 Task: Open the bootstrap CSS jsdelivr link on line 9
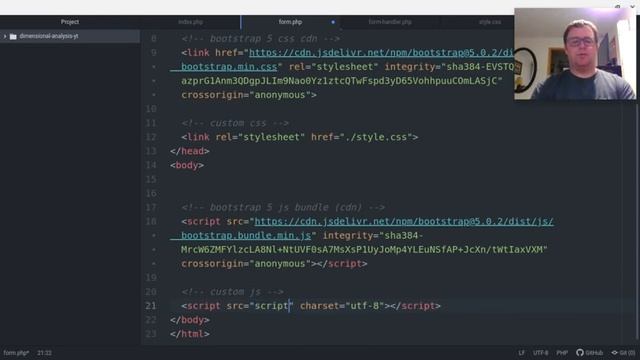point(381,53)
